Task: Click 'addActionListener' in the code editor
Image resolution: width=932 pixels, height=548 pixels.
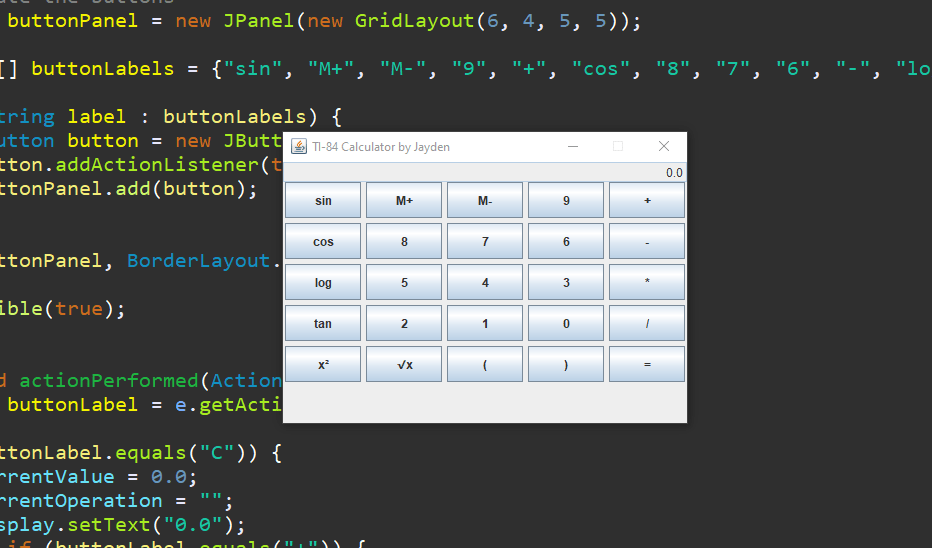Action: [157, 165]
